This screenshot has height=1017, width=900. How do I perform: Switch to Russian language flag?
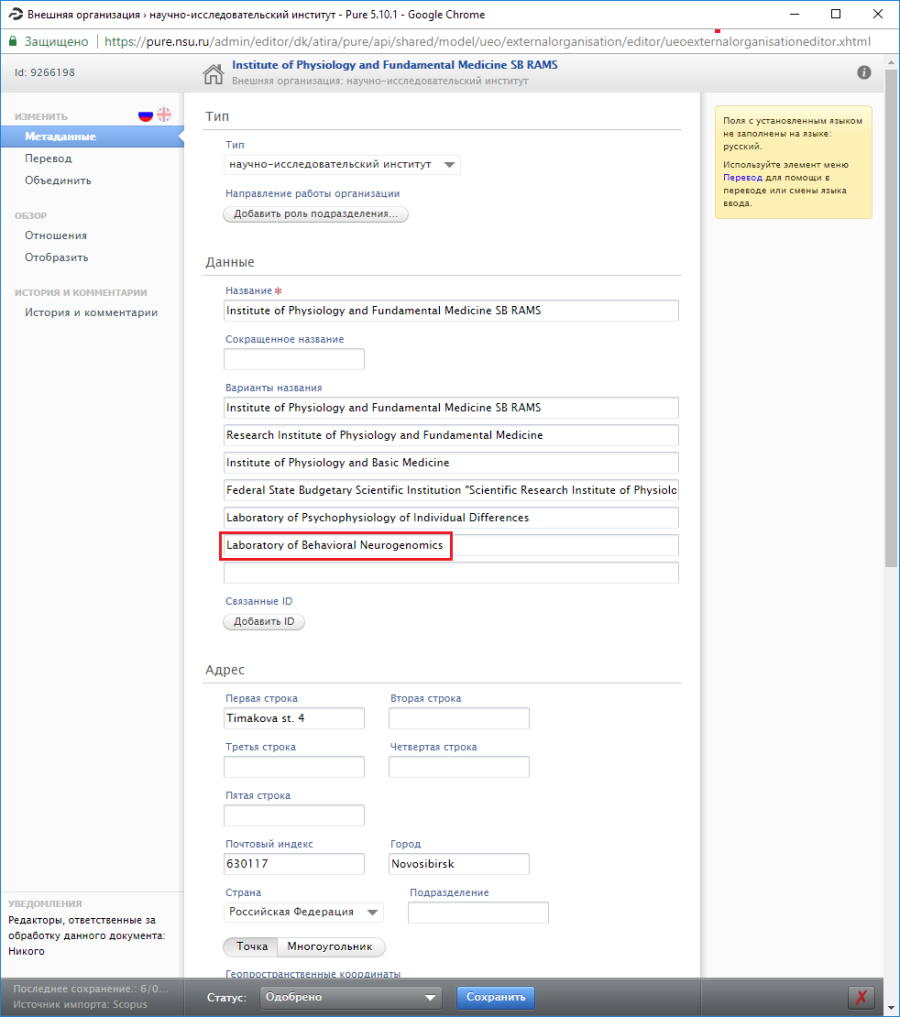pyautogui.click(x=146, y=116)
